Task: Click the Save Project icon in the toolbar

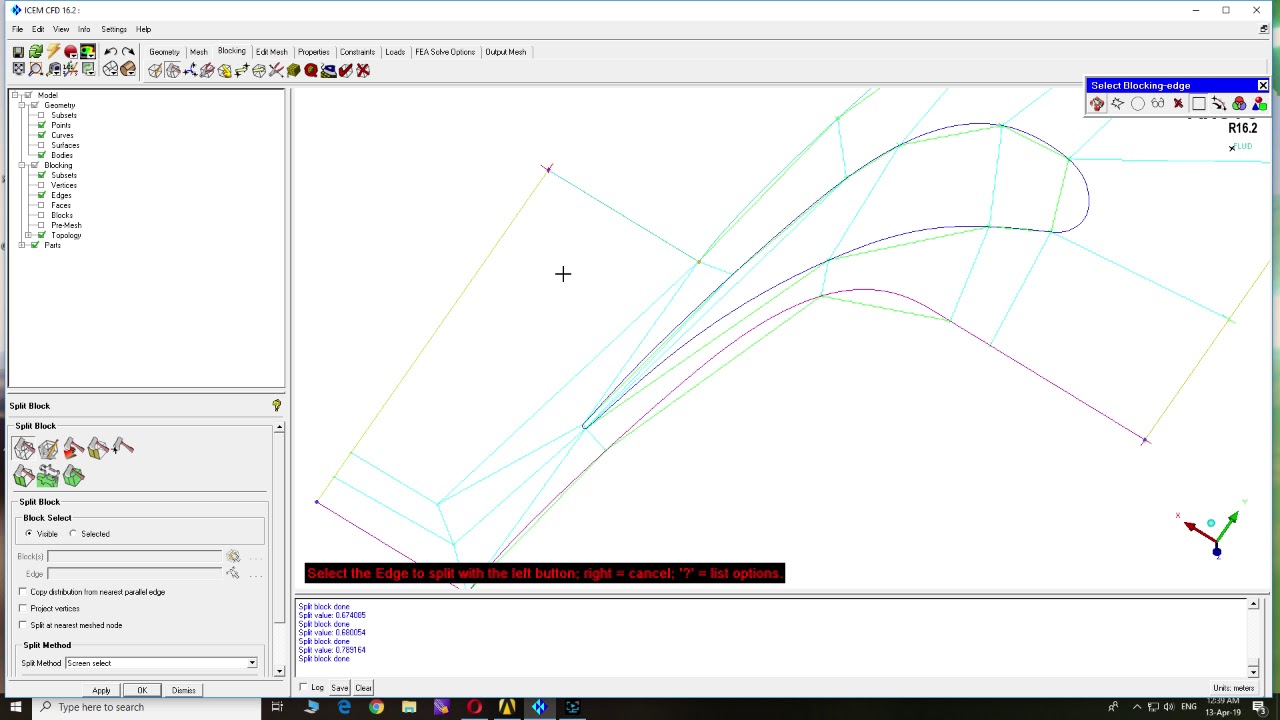Action: pyautogui.click(x=19, y=52)
